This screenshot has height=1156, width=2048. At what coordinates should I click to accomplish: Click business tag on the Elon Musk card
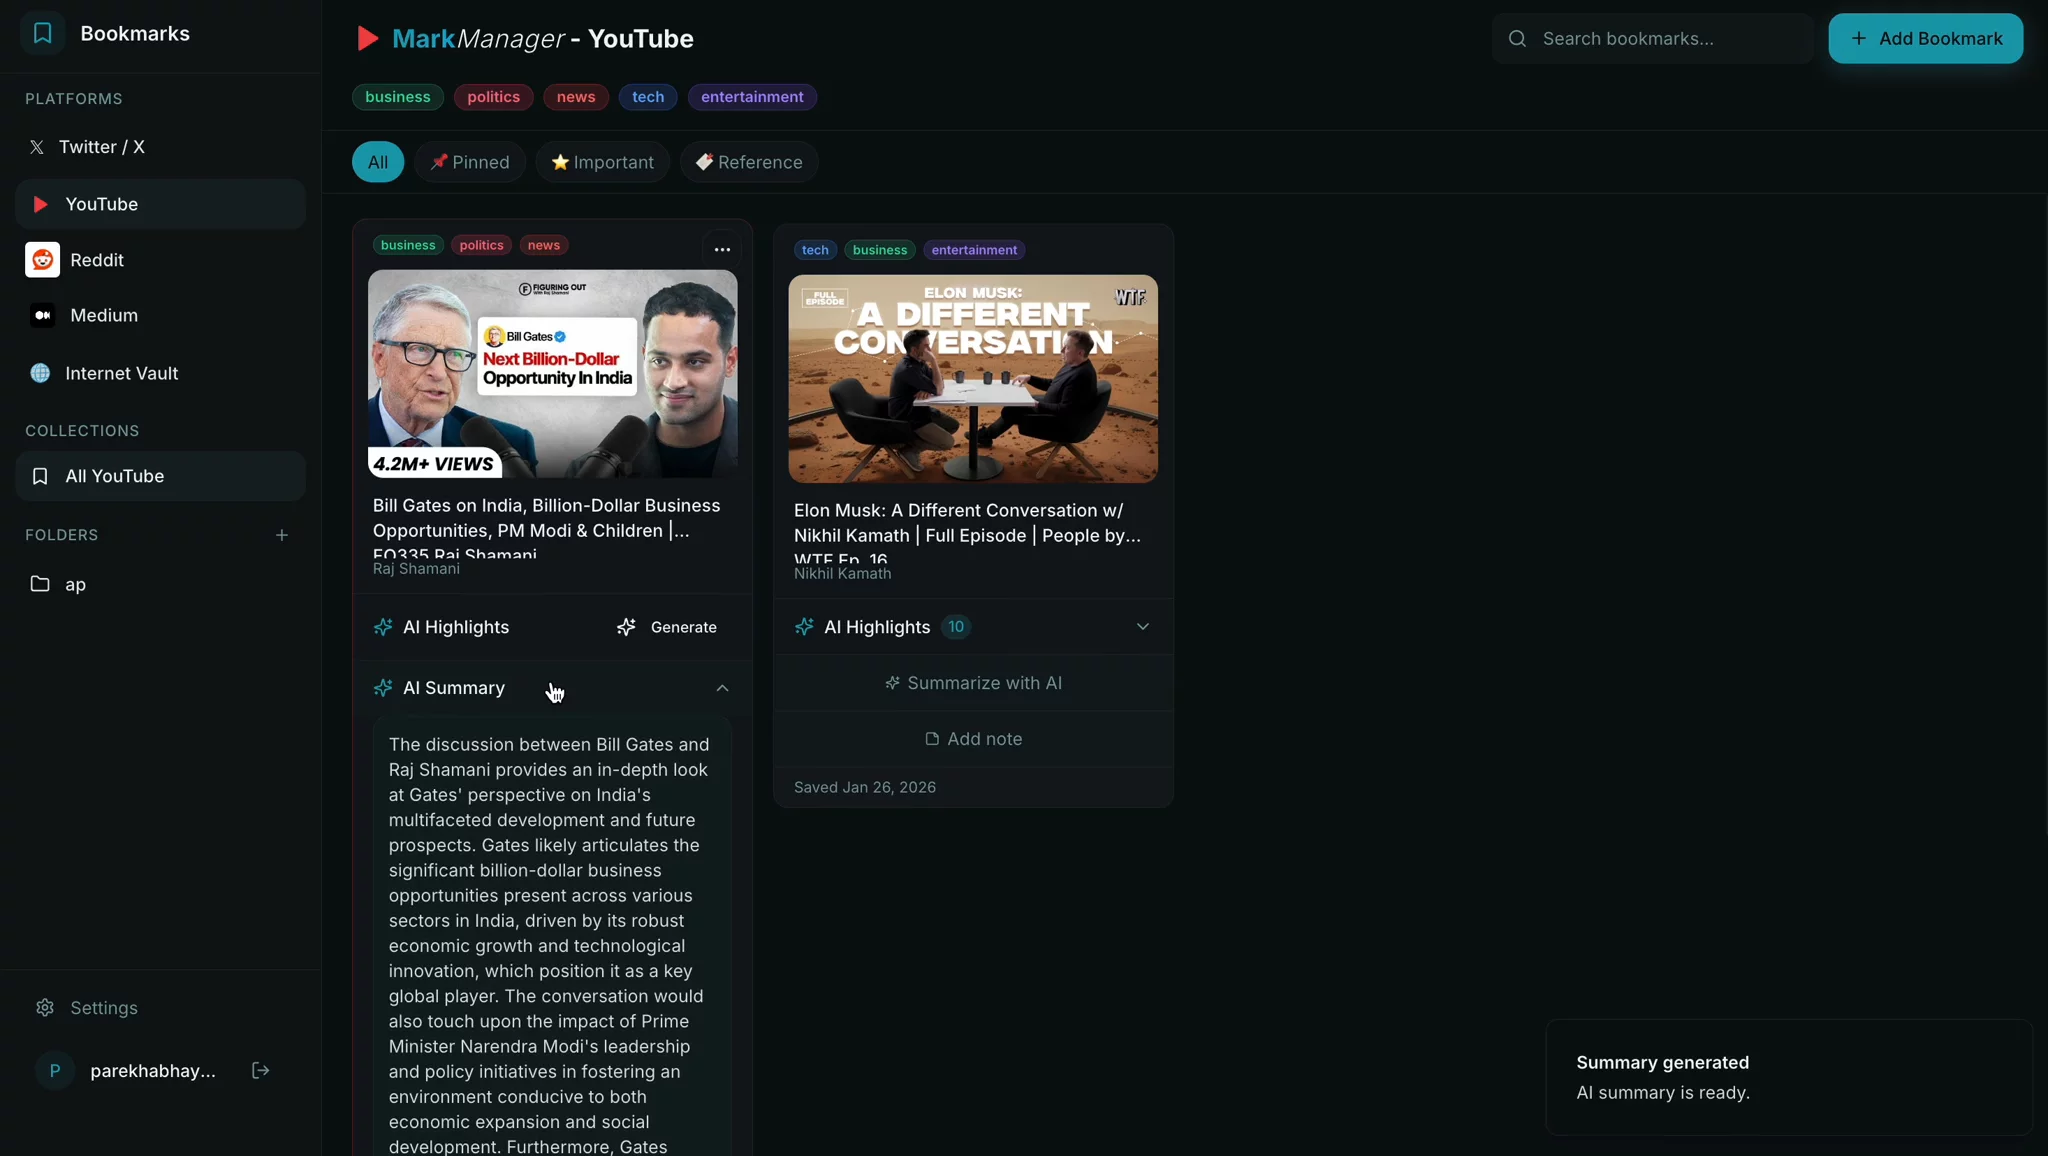click(x=880, y=250)
